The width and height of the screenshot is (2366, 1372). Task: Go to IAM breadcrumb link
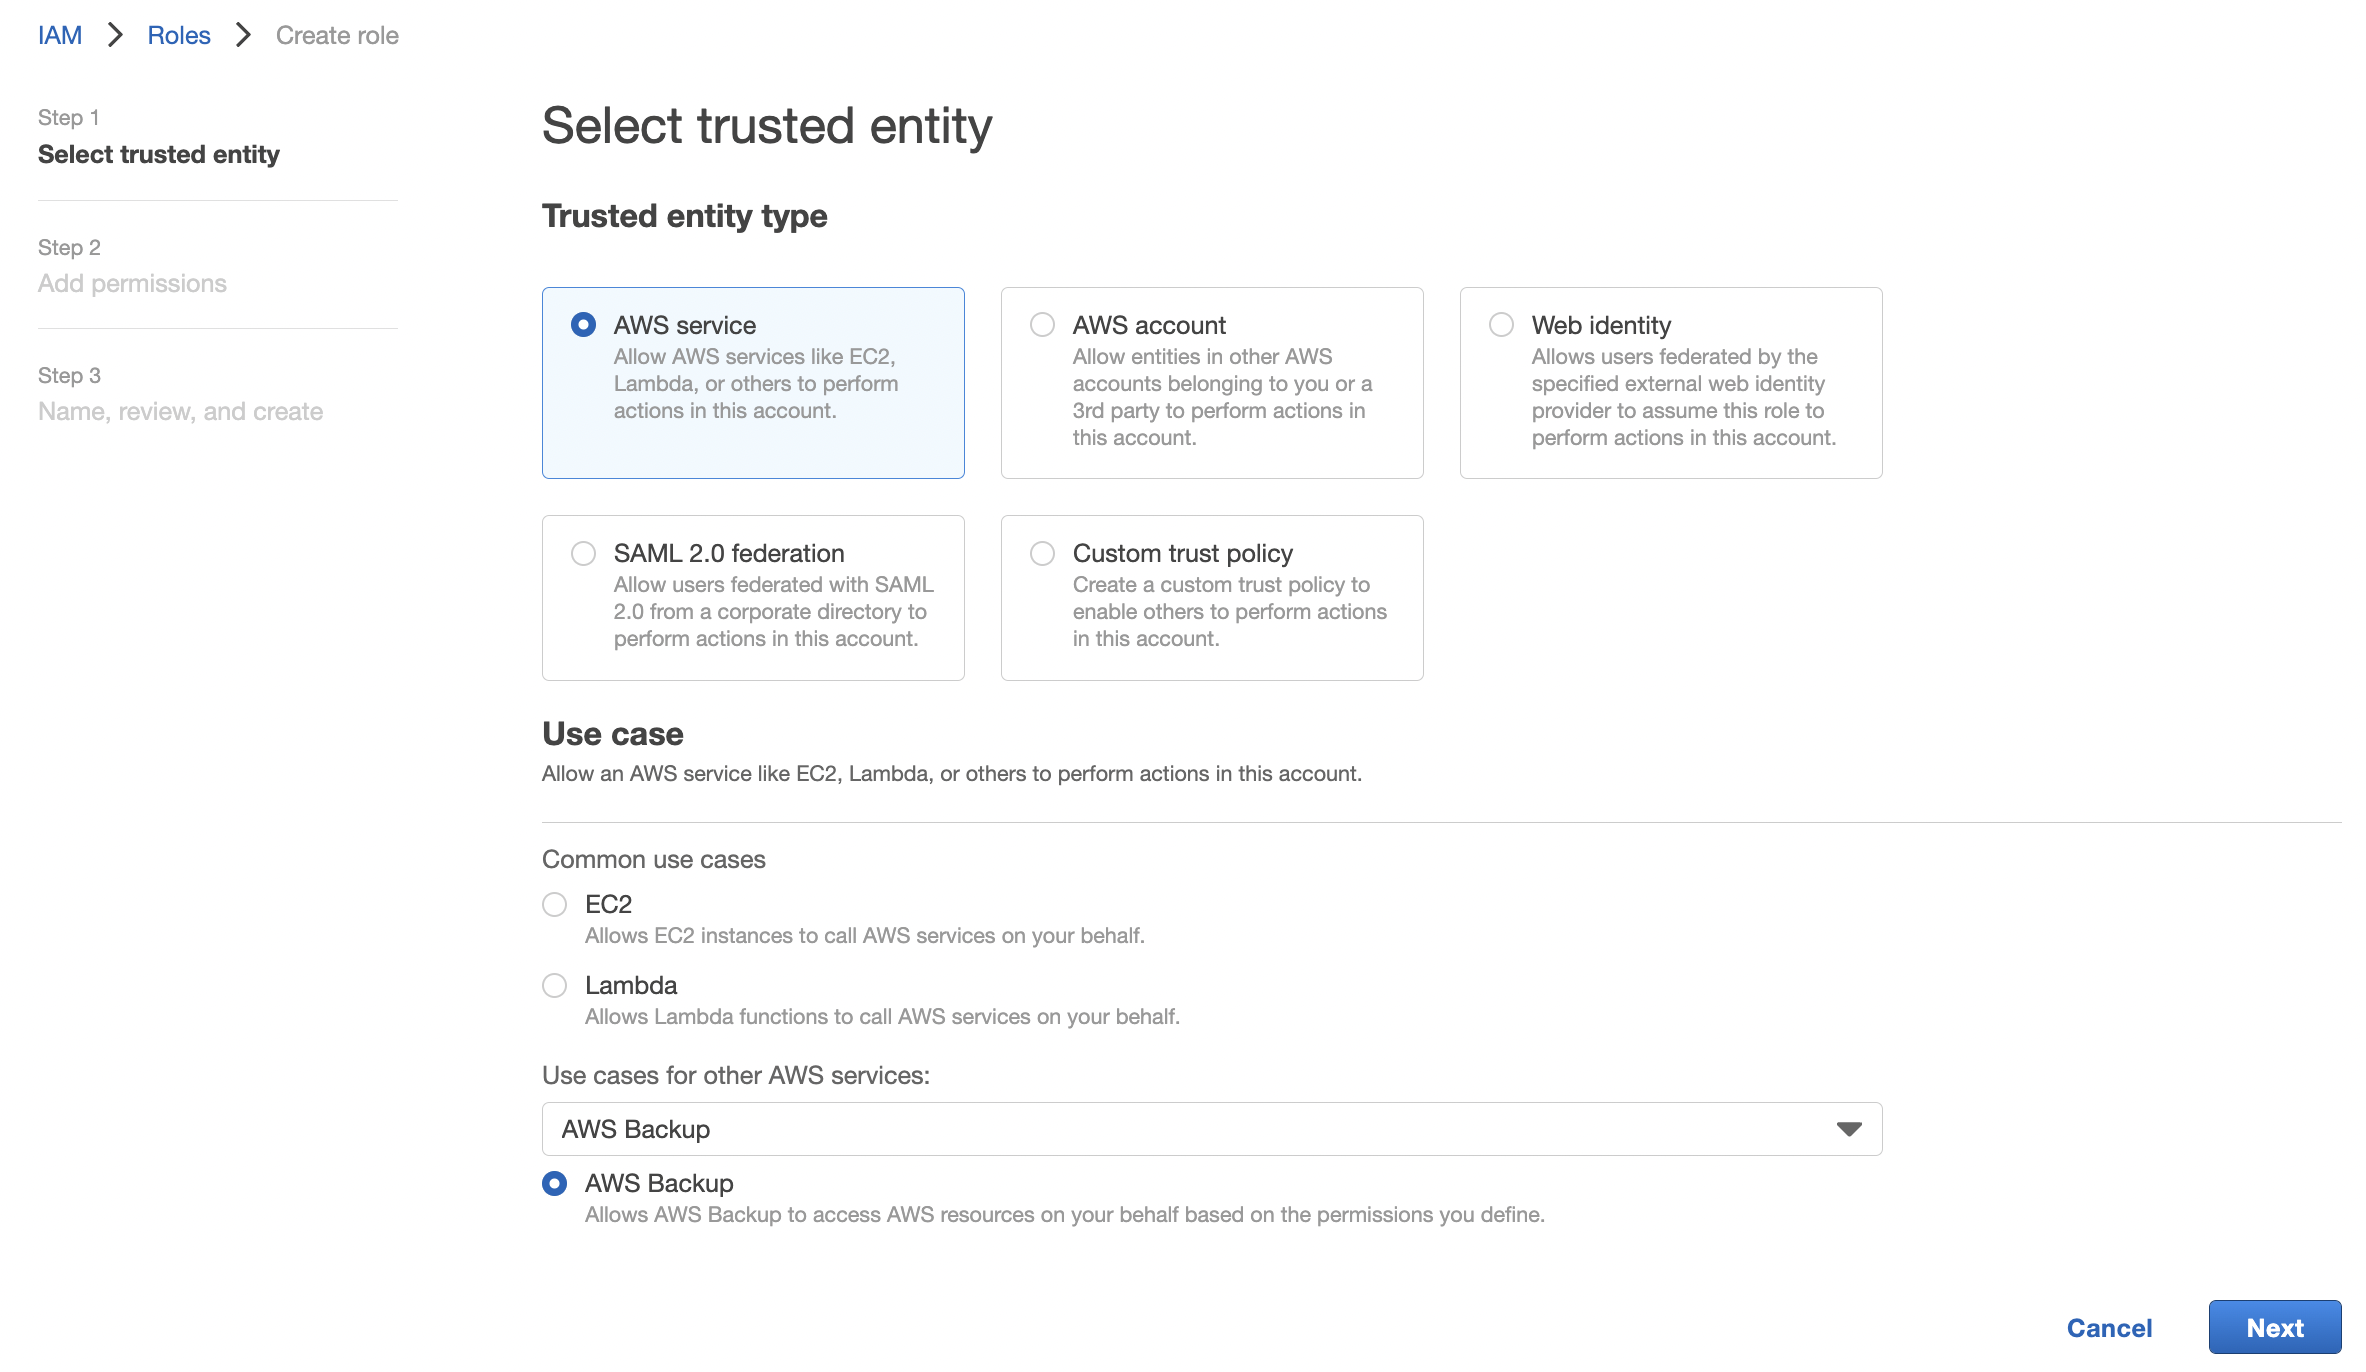pyautogui.click(x=60, y=35)
